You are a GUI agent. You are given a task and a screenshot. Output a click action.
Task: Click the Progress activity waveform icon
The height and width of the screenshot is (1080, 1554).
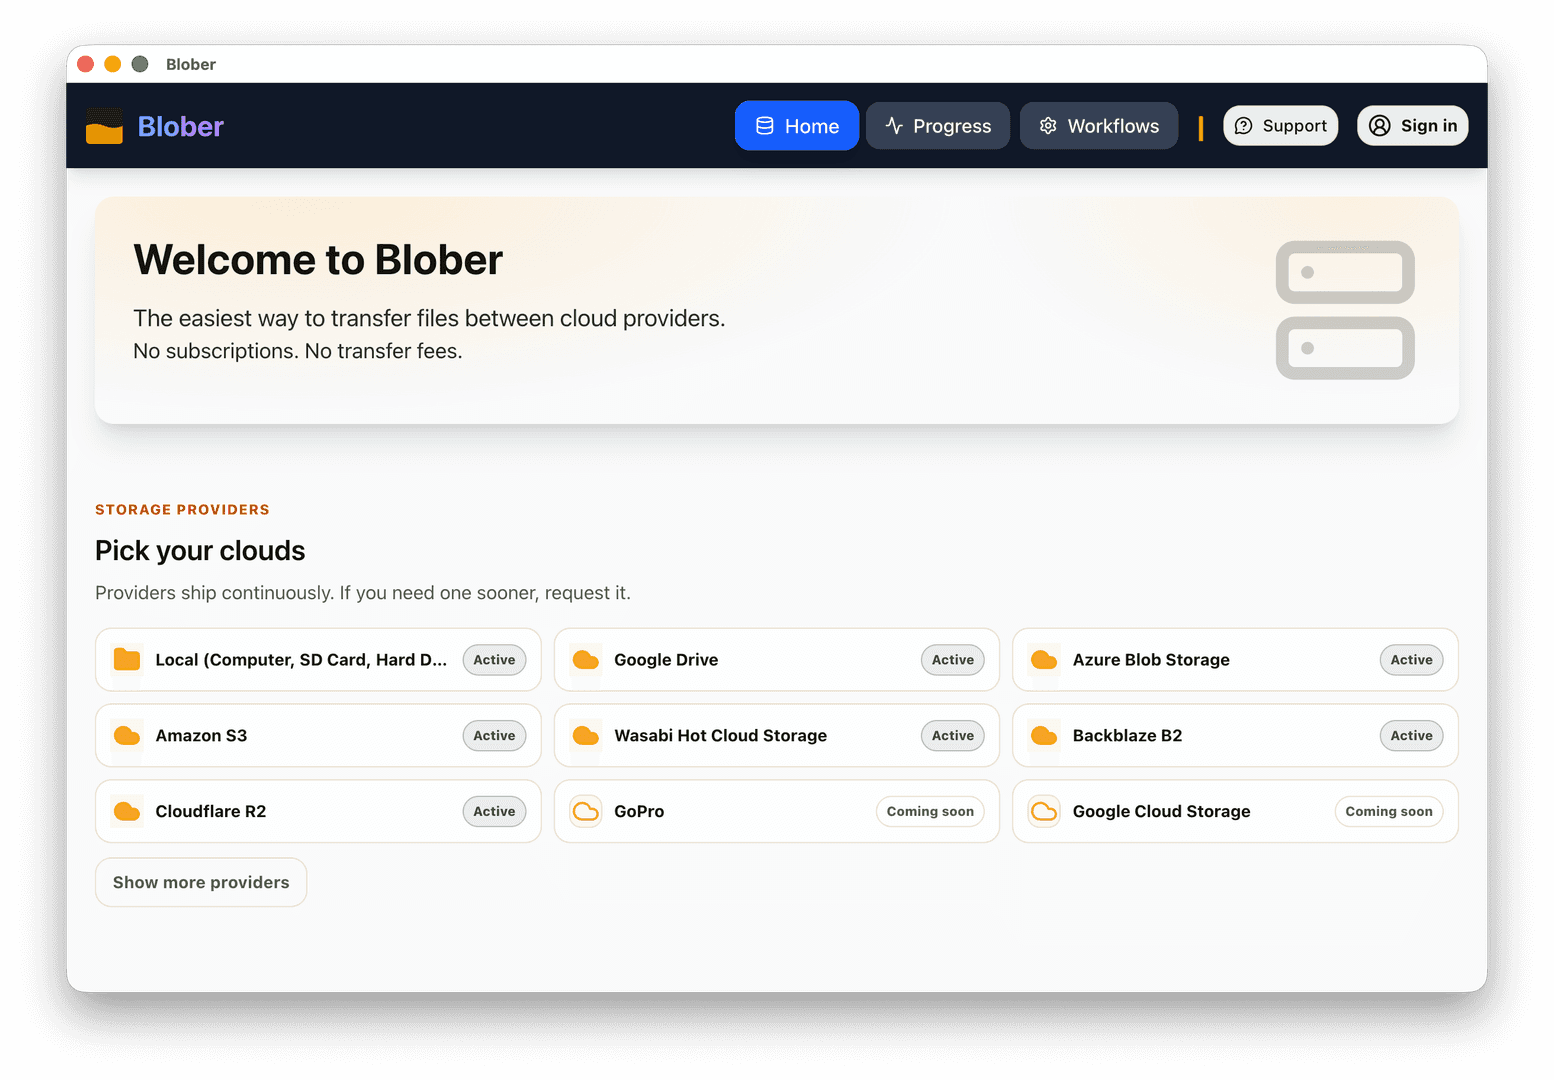892,125
